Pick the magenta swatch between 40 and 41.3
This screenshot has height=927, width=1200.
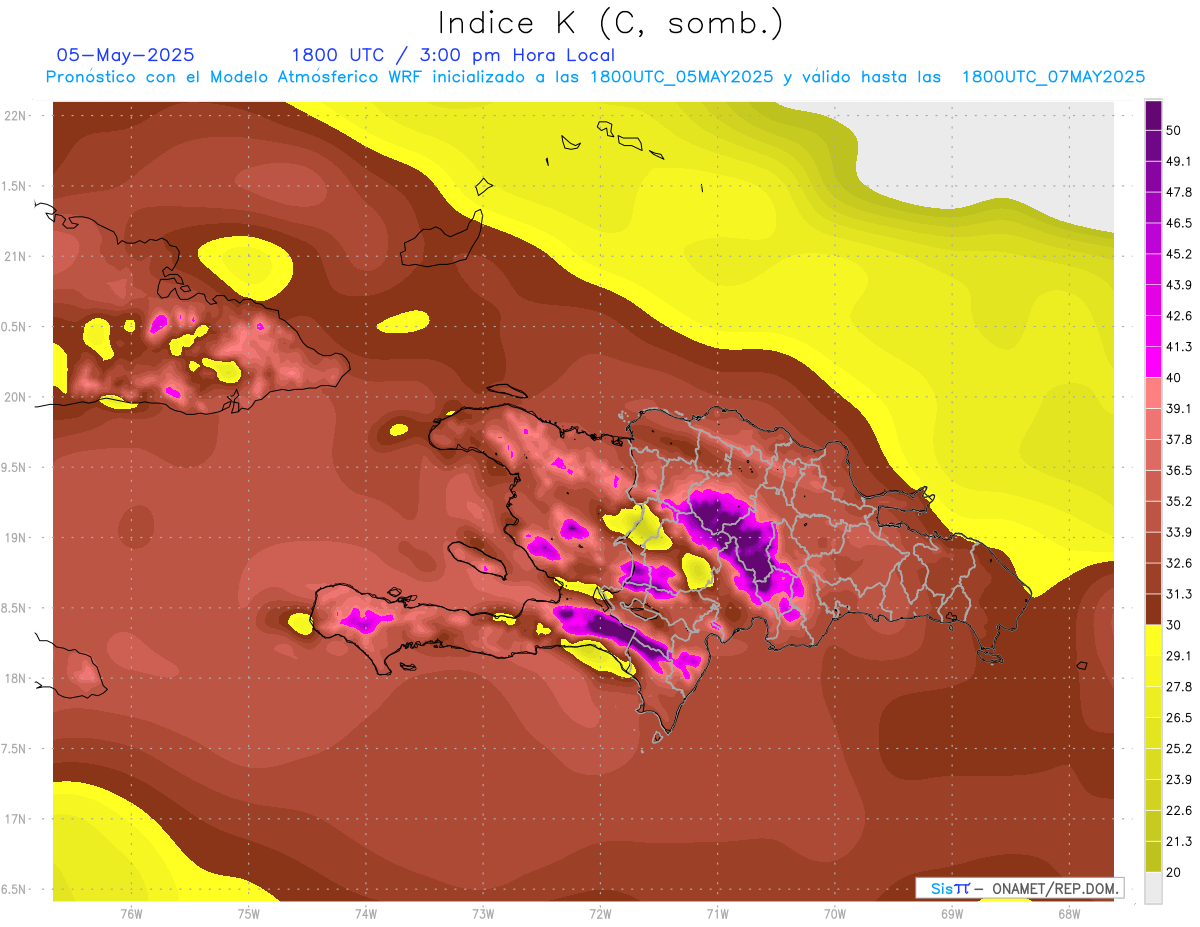tap(1153, 363)
